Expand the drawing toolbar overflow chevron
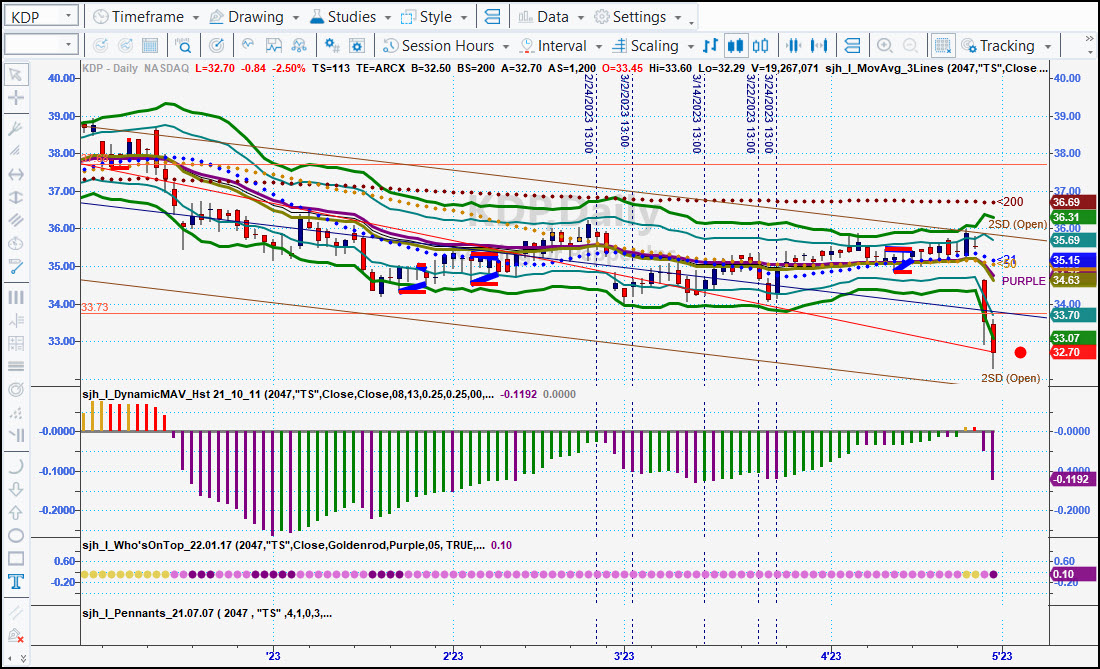 pos(23,658)
